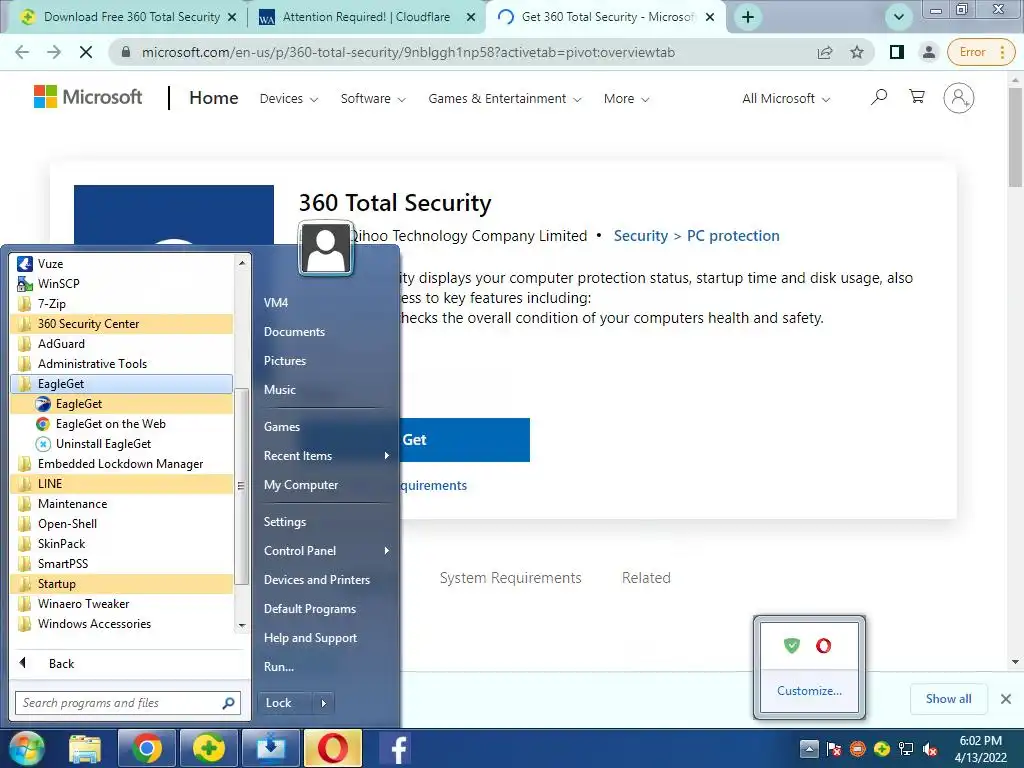
Task: Click the browser forward arrow
Action: [x=54, y=52]
